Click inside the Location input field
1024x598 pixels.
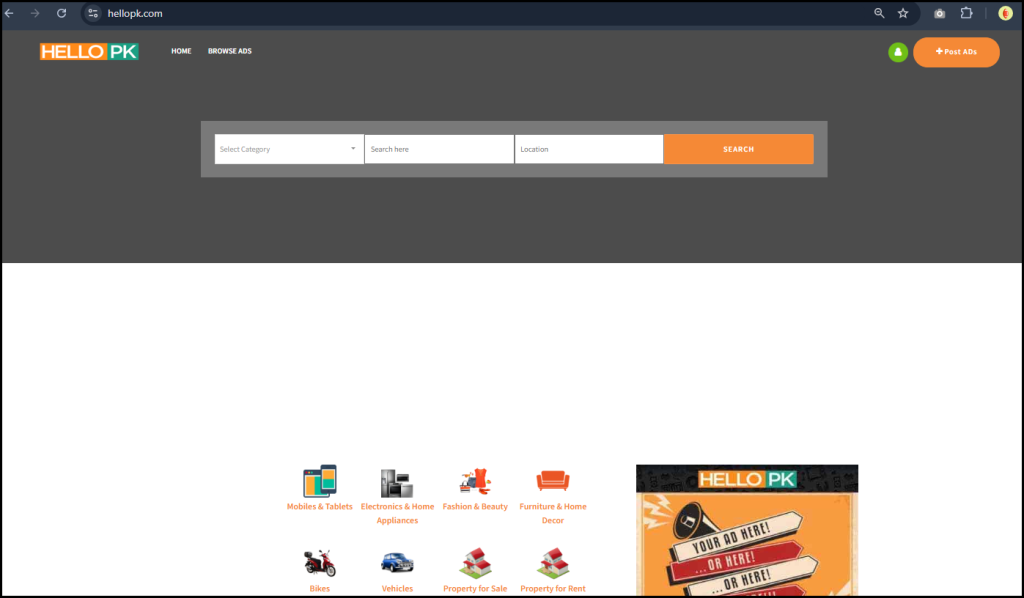(x=588, y=148)
